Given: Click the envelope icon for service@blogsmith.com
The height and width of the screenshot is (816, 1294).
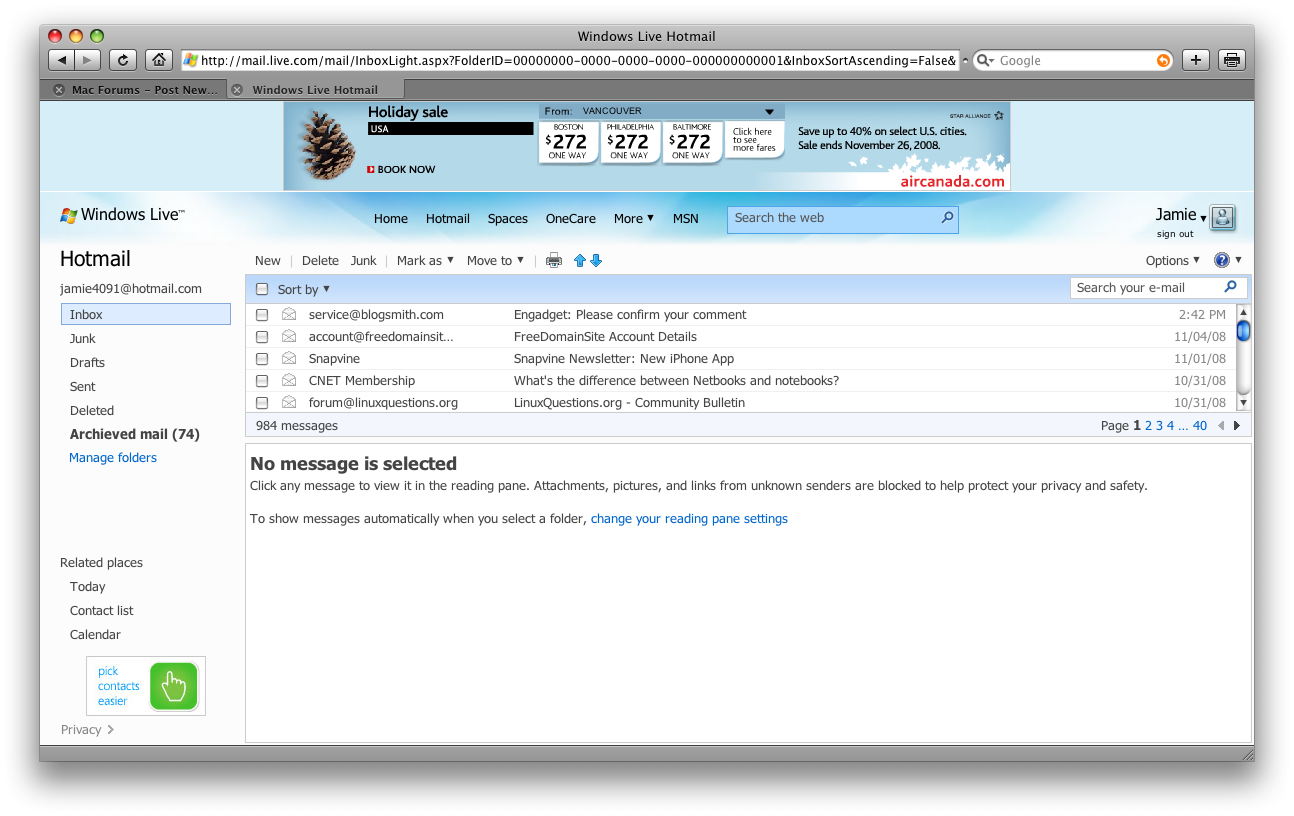Looking at the screenshot, I should (289, 314).
